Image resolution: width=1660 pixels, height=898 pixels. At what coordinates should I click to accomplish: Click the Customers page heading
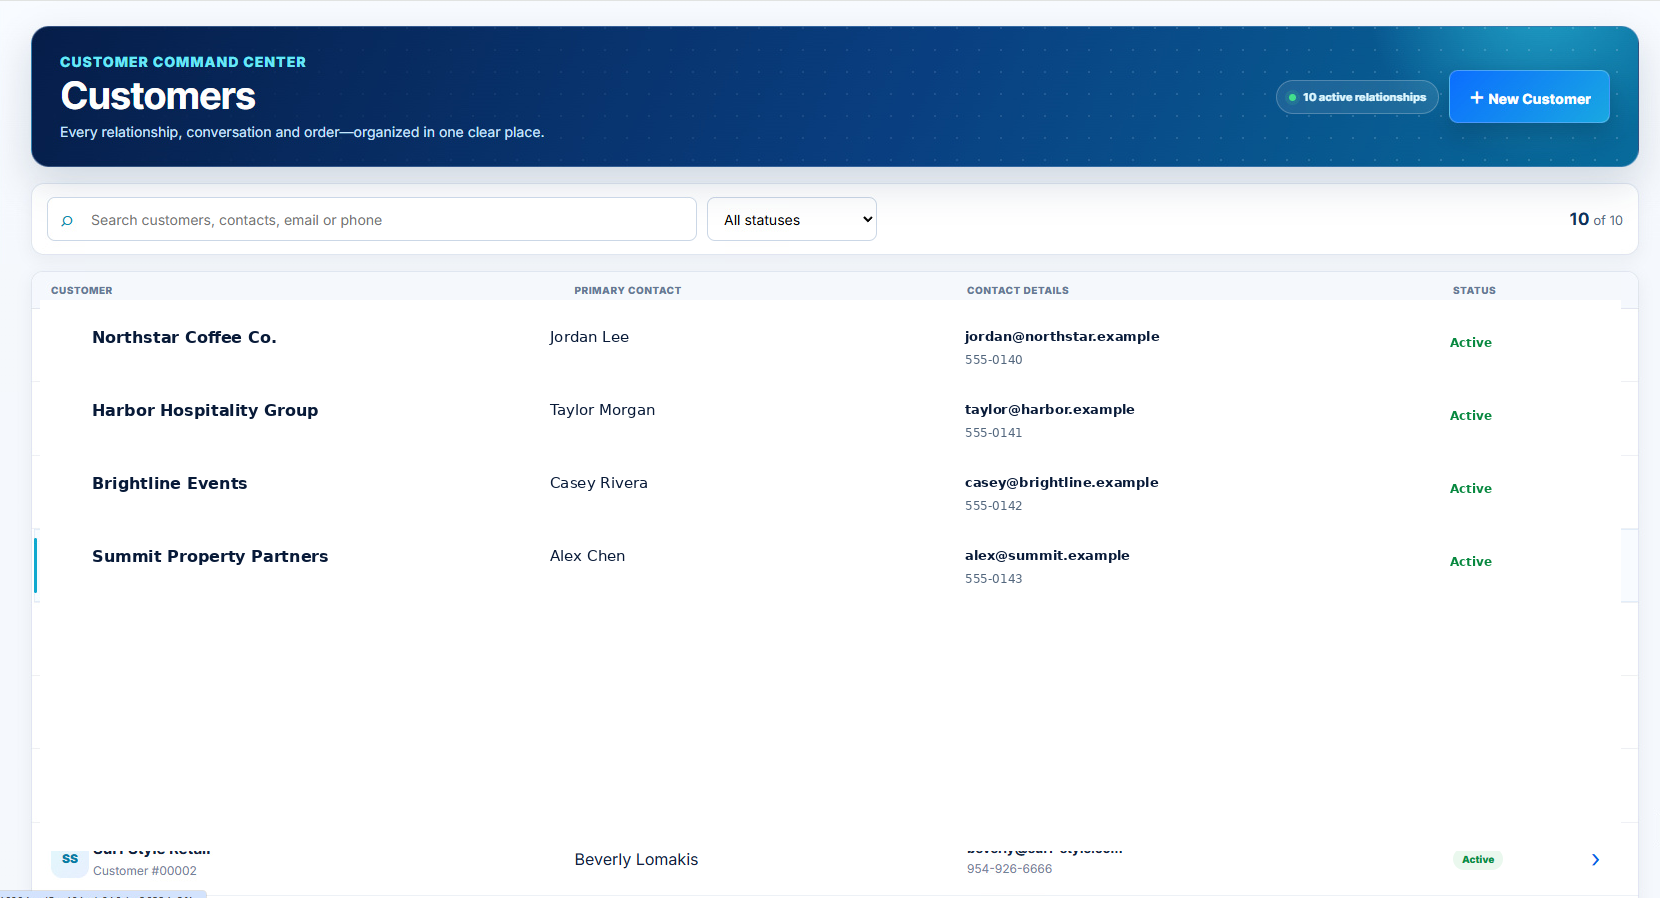pyautogui.click(x=158, y=96)
